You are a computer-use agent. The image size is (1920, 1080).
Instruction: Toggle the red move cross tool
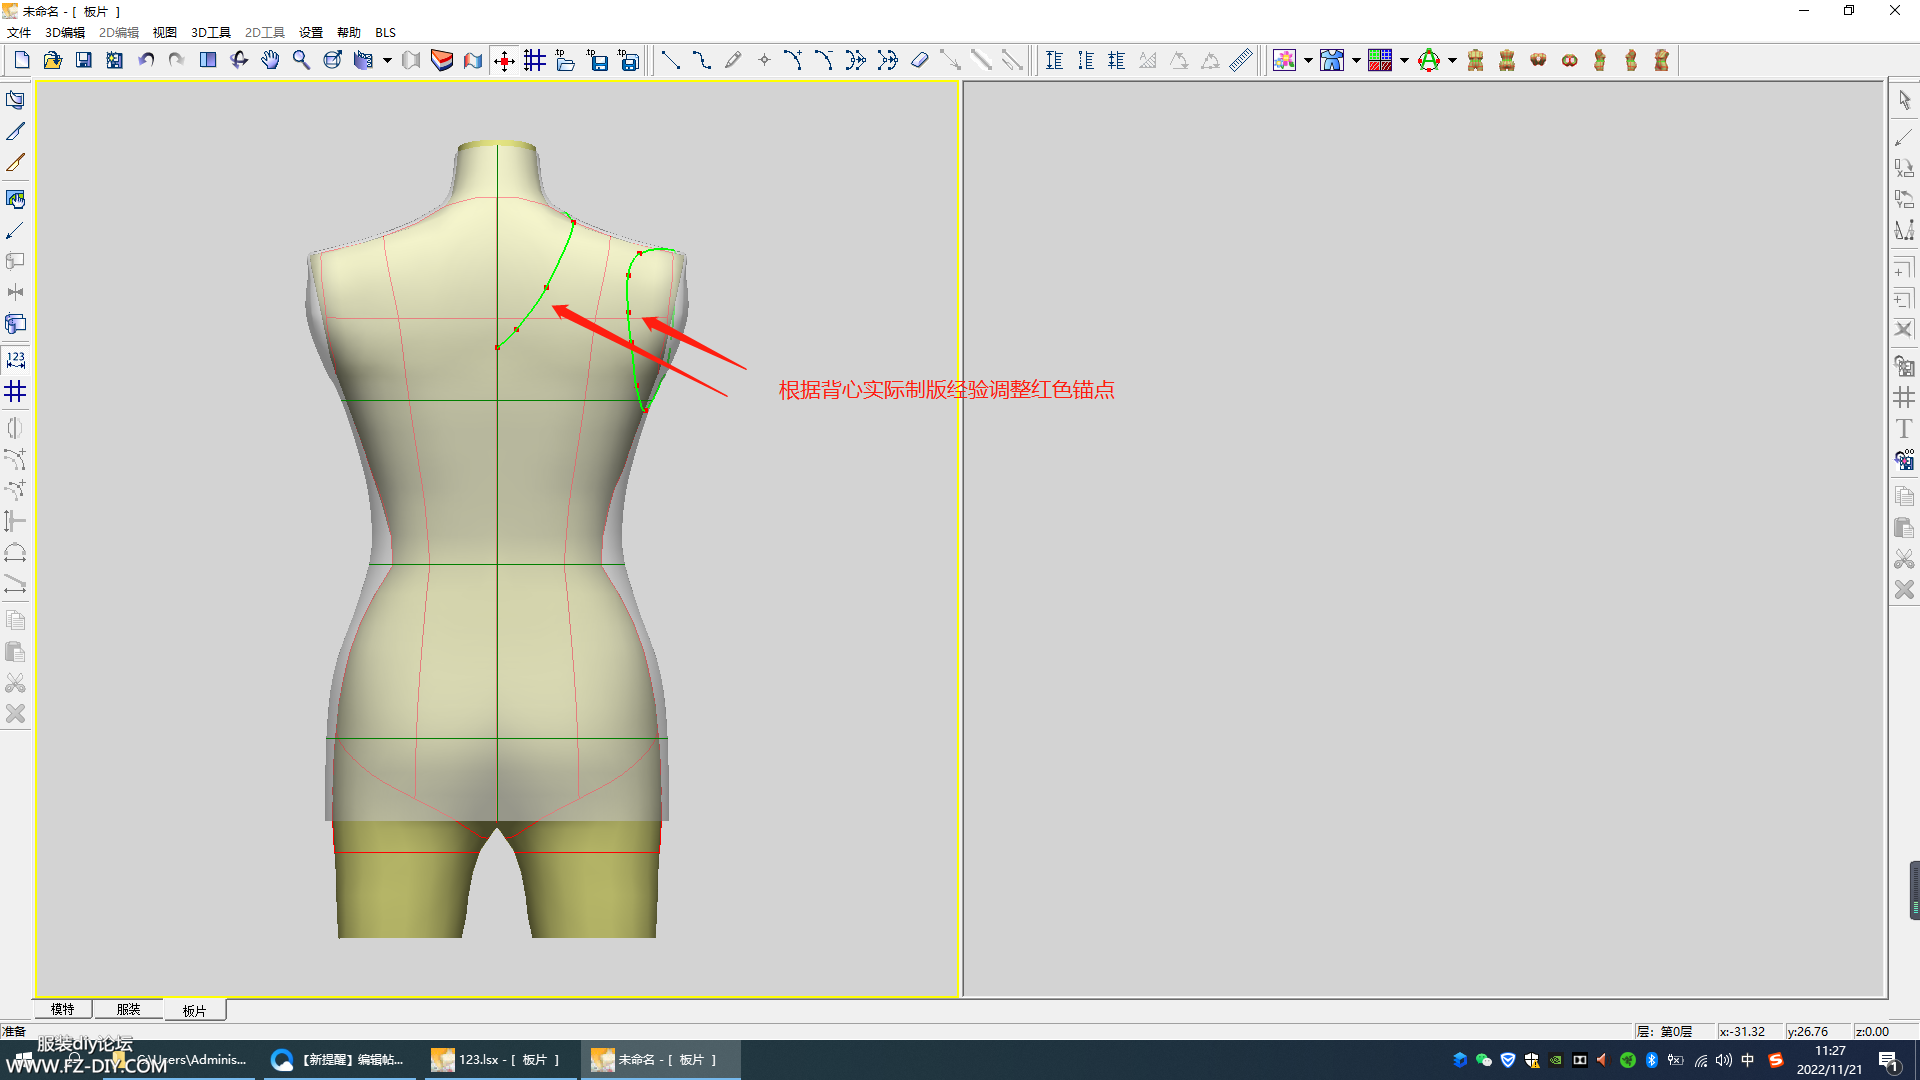pyautogui.click(x=504, y=61)
